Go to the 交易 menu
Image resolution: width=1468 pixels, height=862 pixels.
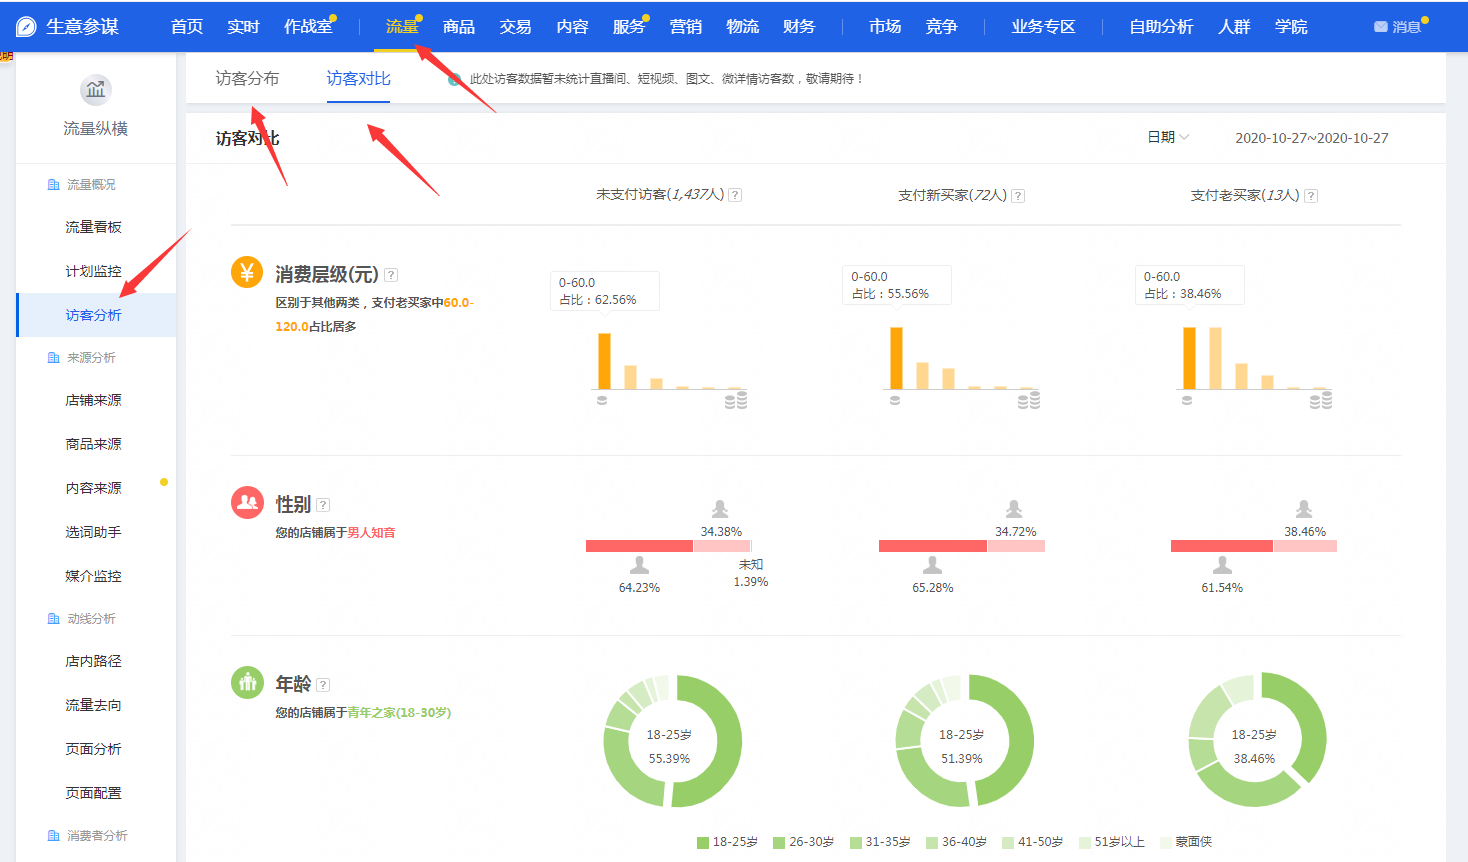(x=515, y=27)
